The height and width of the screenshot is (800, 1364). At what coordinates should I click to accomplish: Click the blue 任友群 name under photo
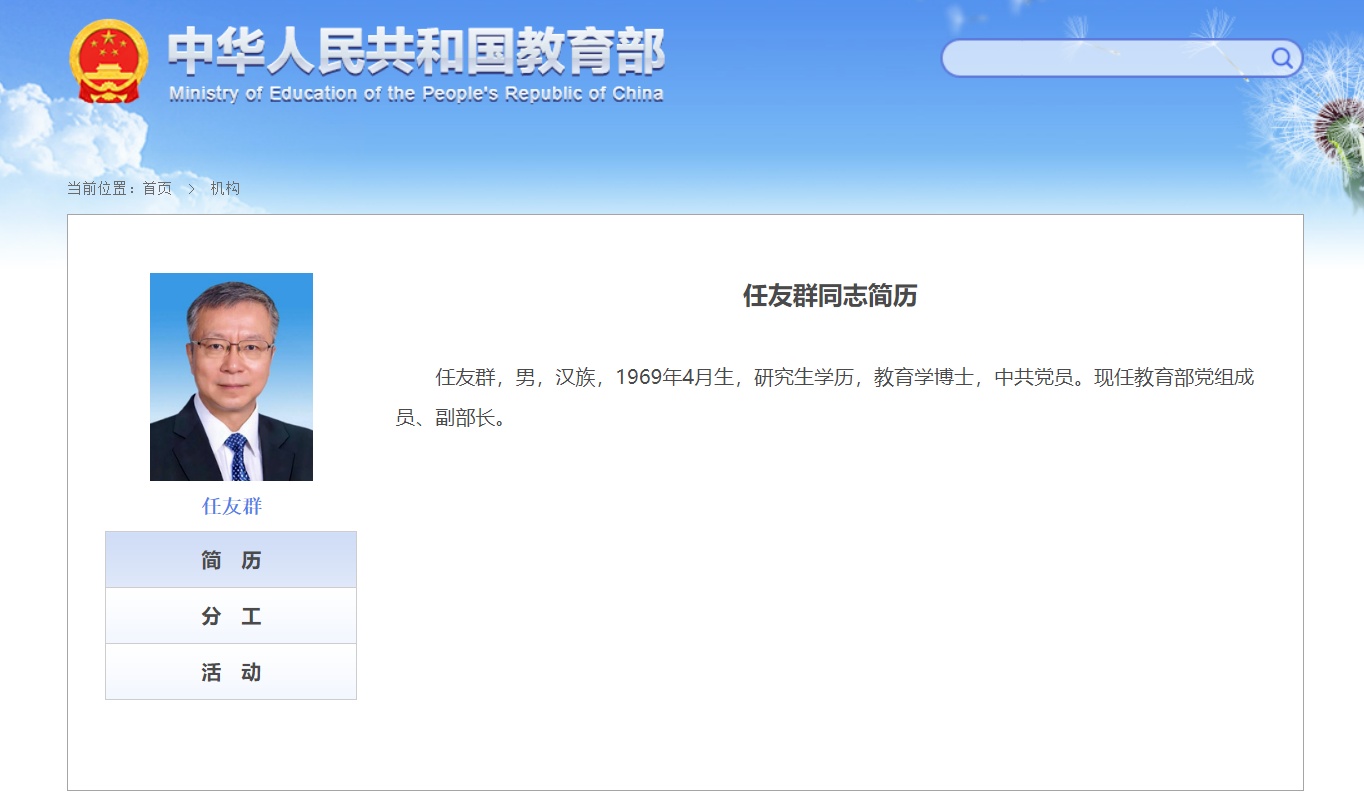pos(231,506)
